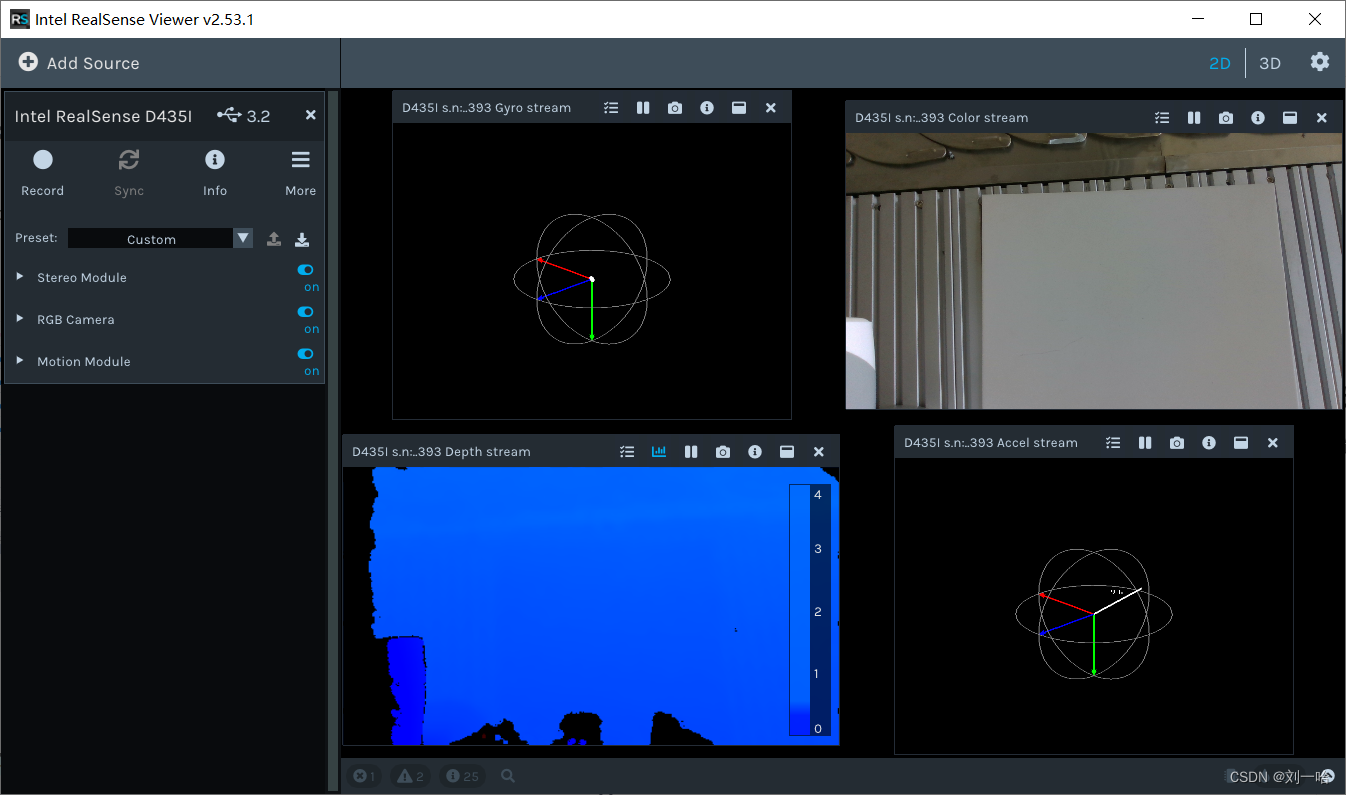Open Gyro stream options list icon
Screen dimensions: 1346x795
[611, 108]
